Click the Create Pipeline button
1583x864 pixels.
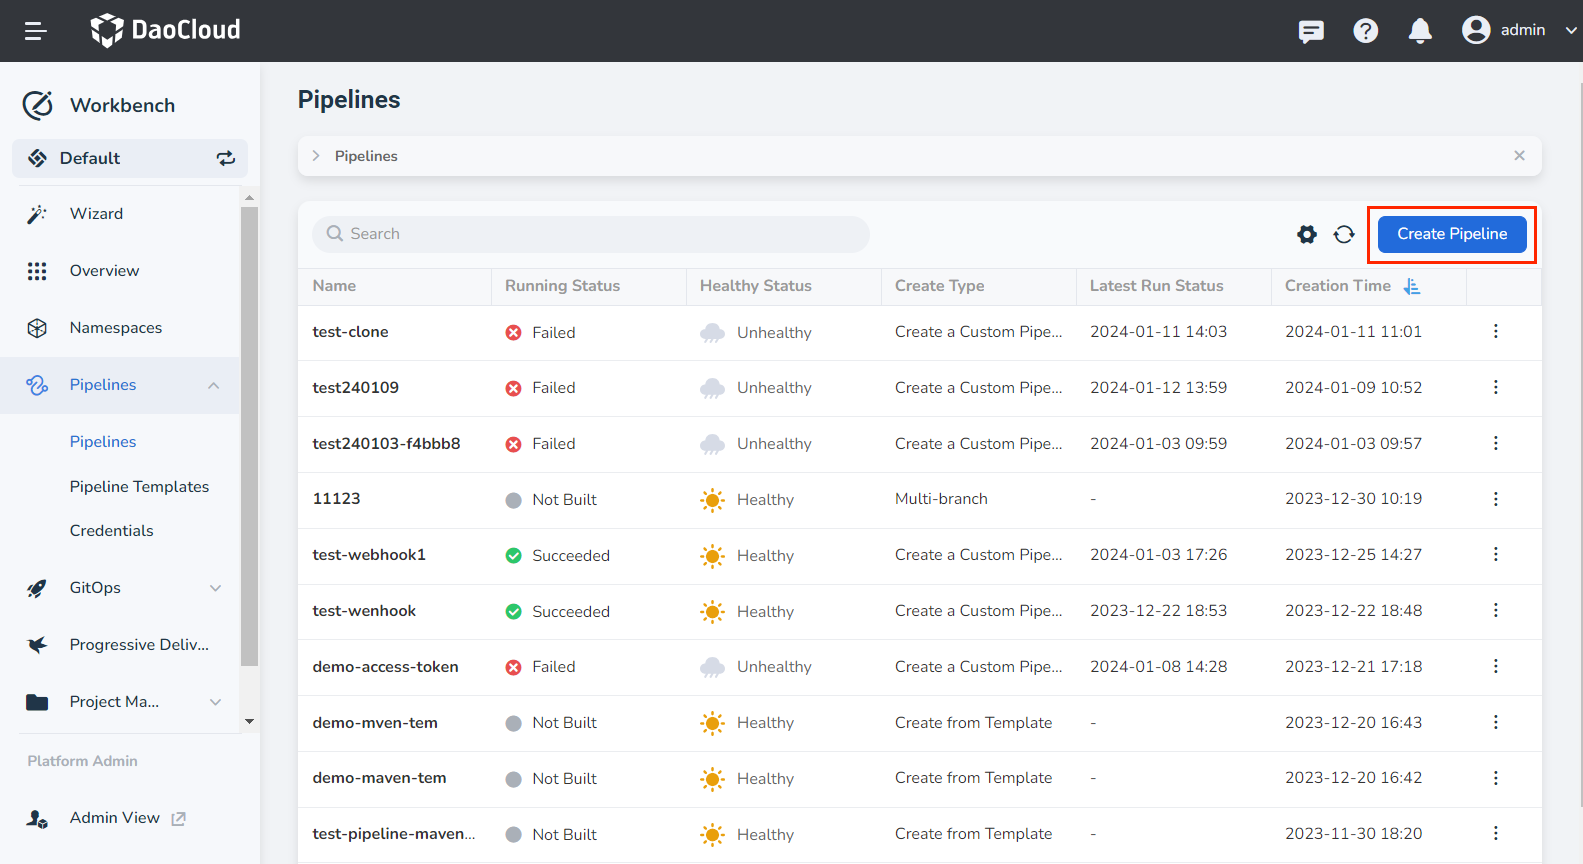[x=1451, y=234]
